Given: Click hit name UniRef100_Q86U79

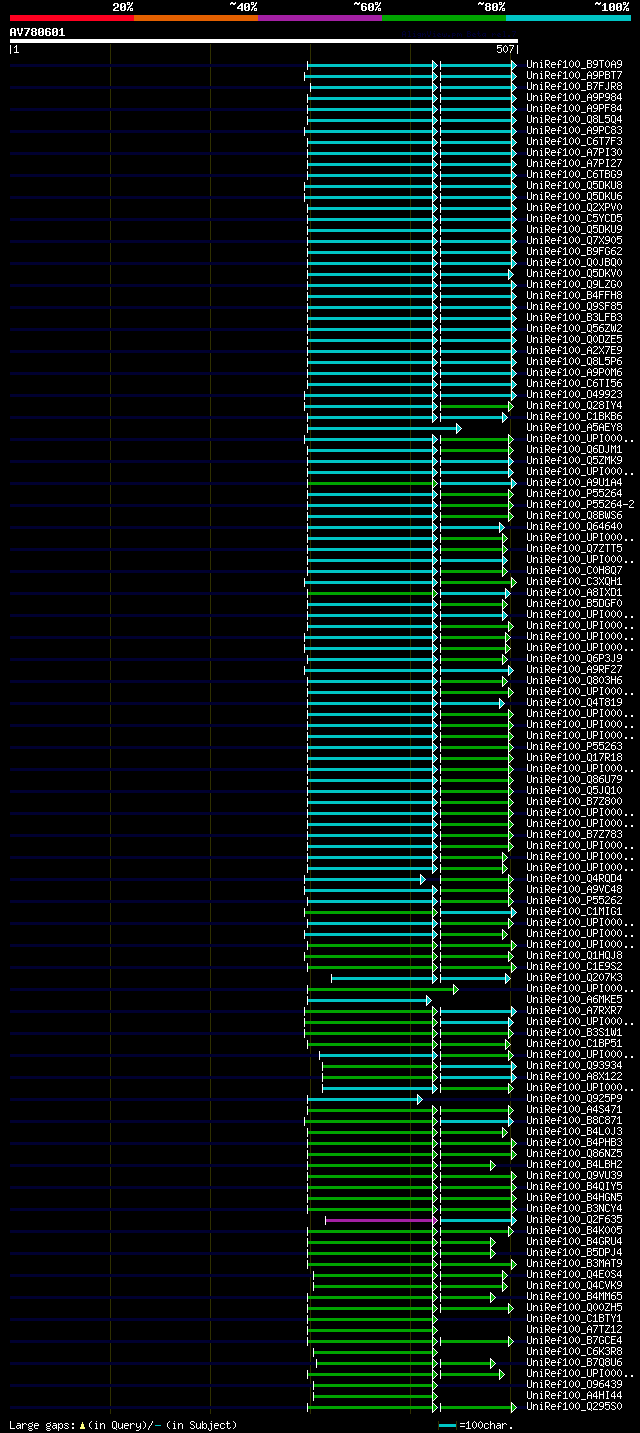Looking at the screenshot, I should (574, 780).
